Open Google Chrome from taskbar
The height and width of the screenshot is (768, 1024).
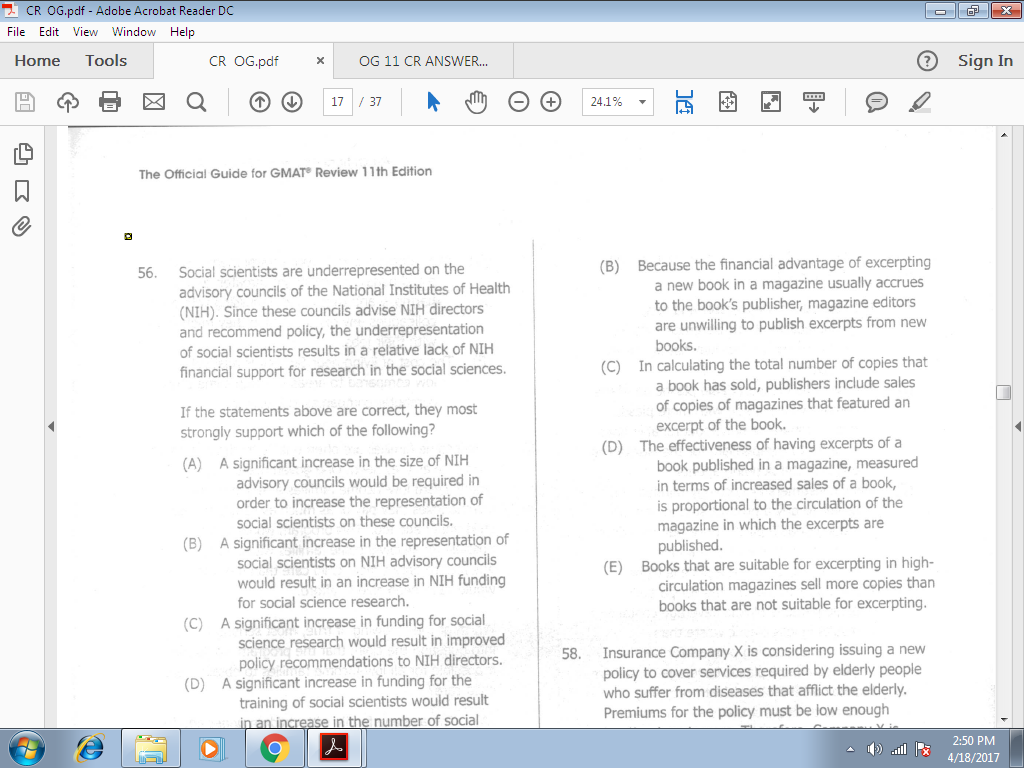(x=275, y=748)
